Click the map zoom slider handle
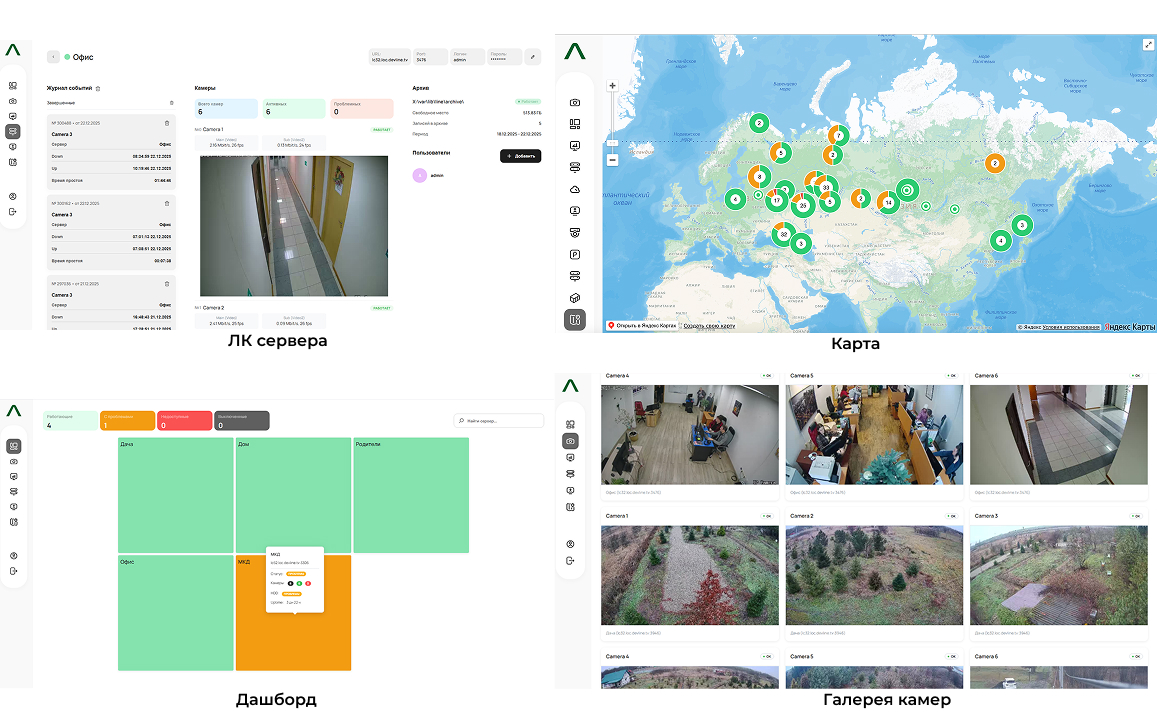1157x720 pixels. click(x=612, y=145)
